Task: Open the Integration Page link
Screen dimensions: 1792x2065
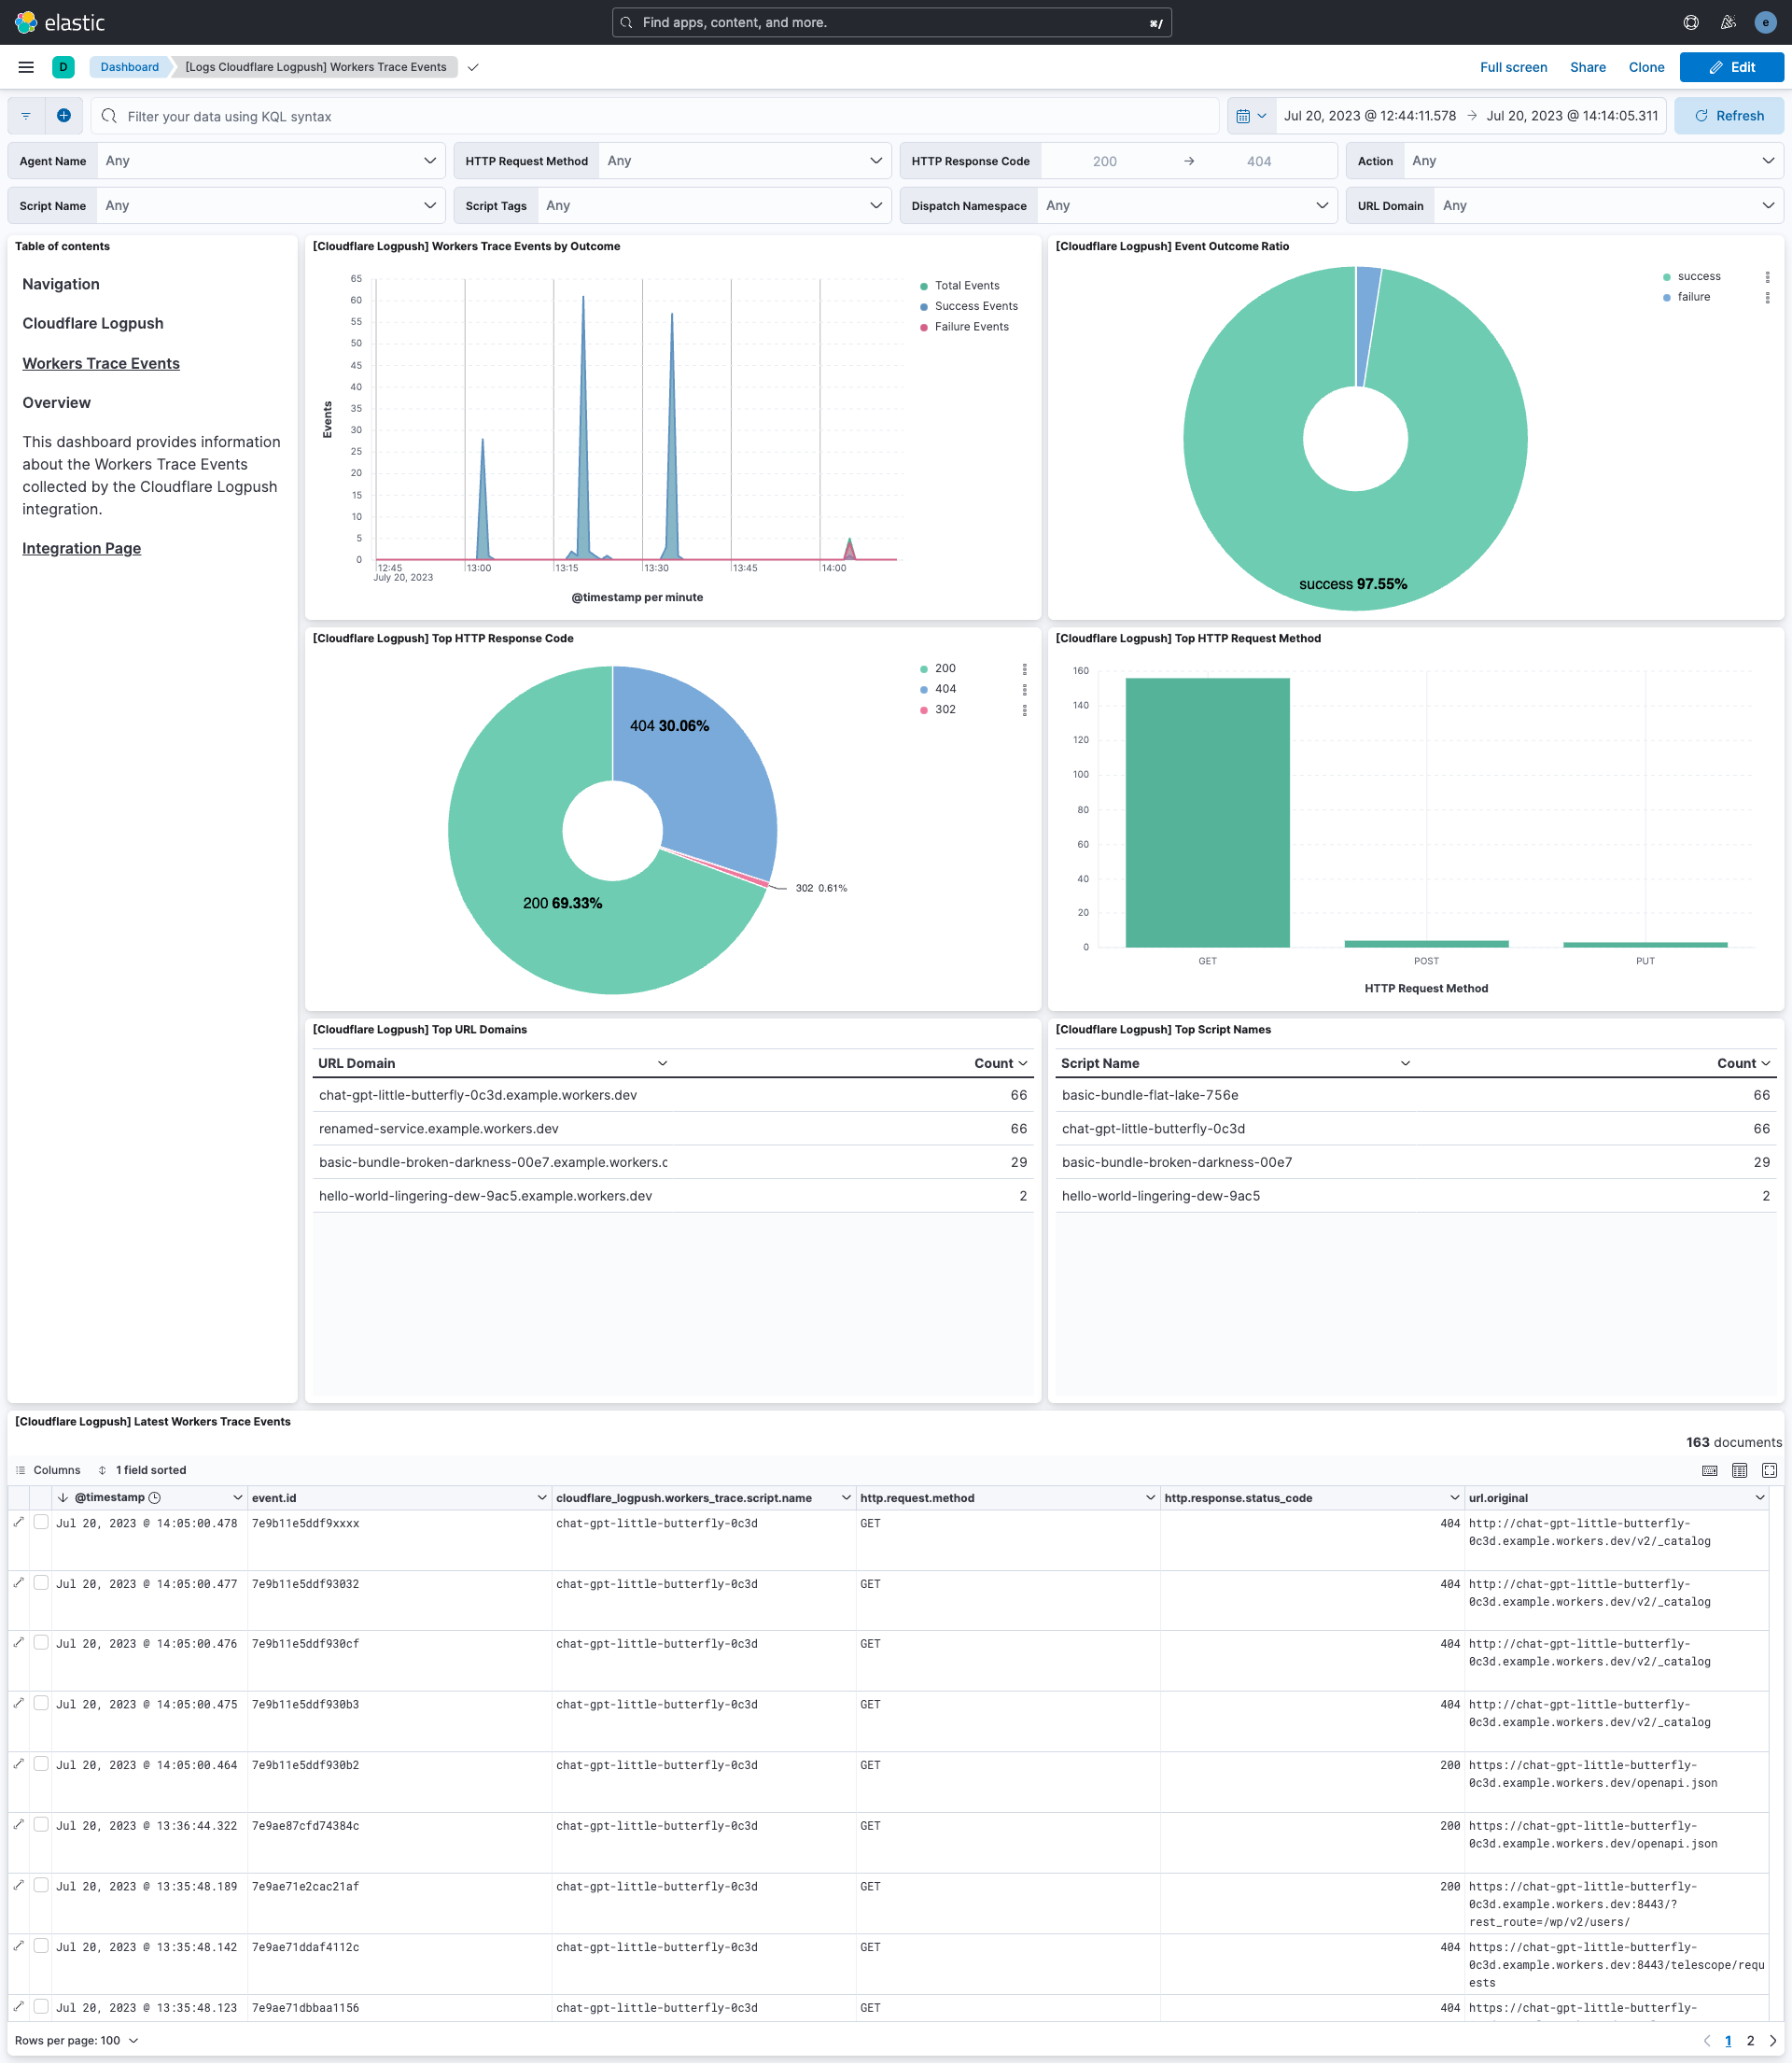Action: 81,548
